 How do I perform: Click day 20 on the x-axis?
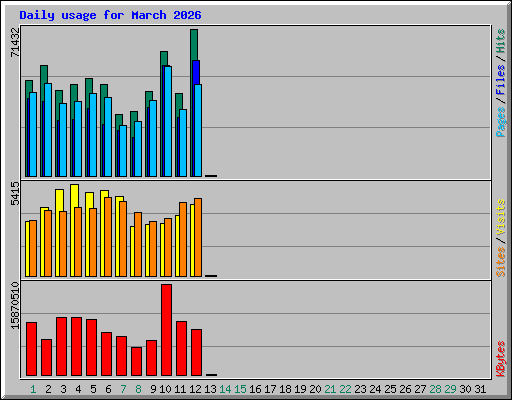pos(315,389)
